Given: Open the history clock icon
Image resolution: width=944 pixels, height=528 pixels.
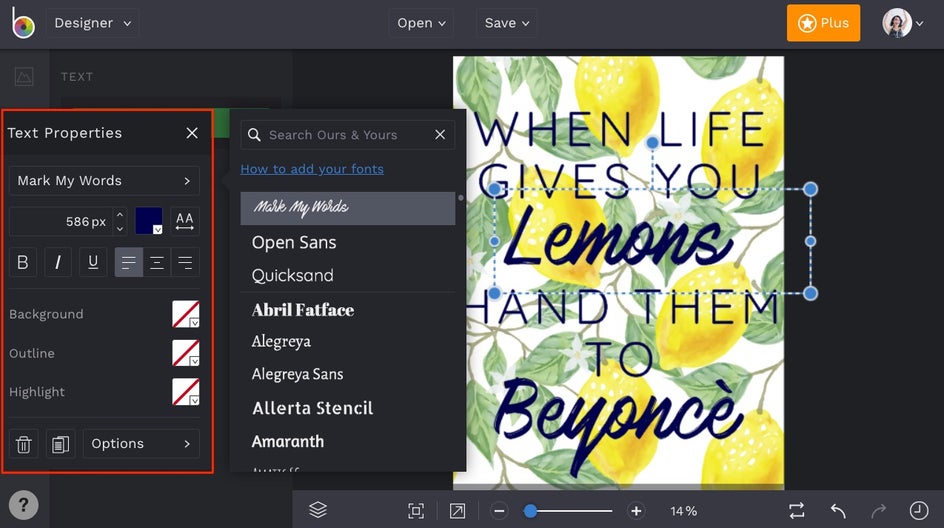Looking at the screenshot, I should (918, 510).
